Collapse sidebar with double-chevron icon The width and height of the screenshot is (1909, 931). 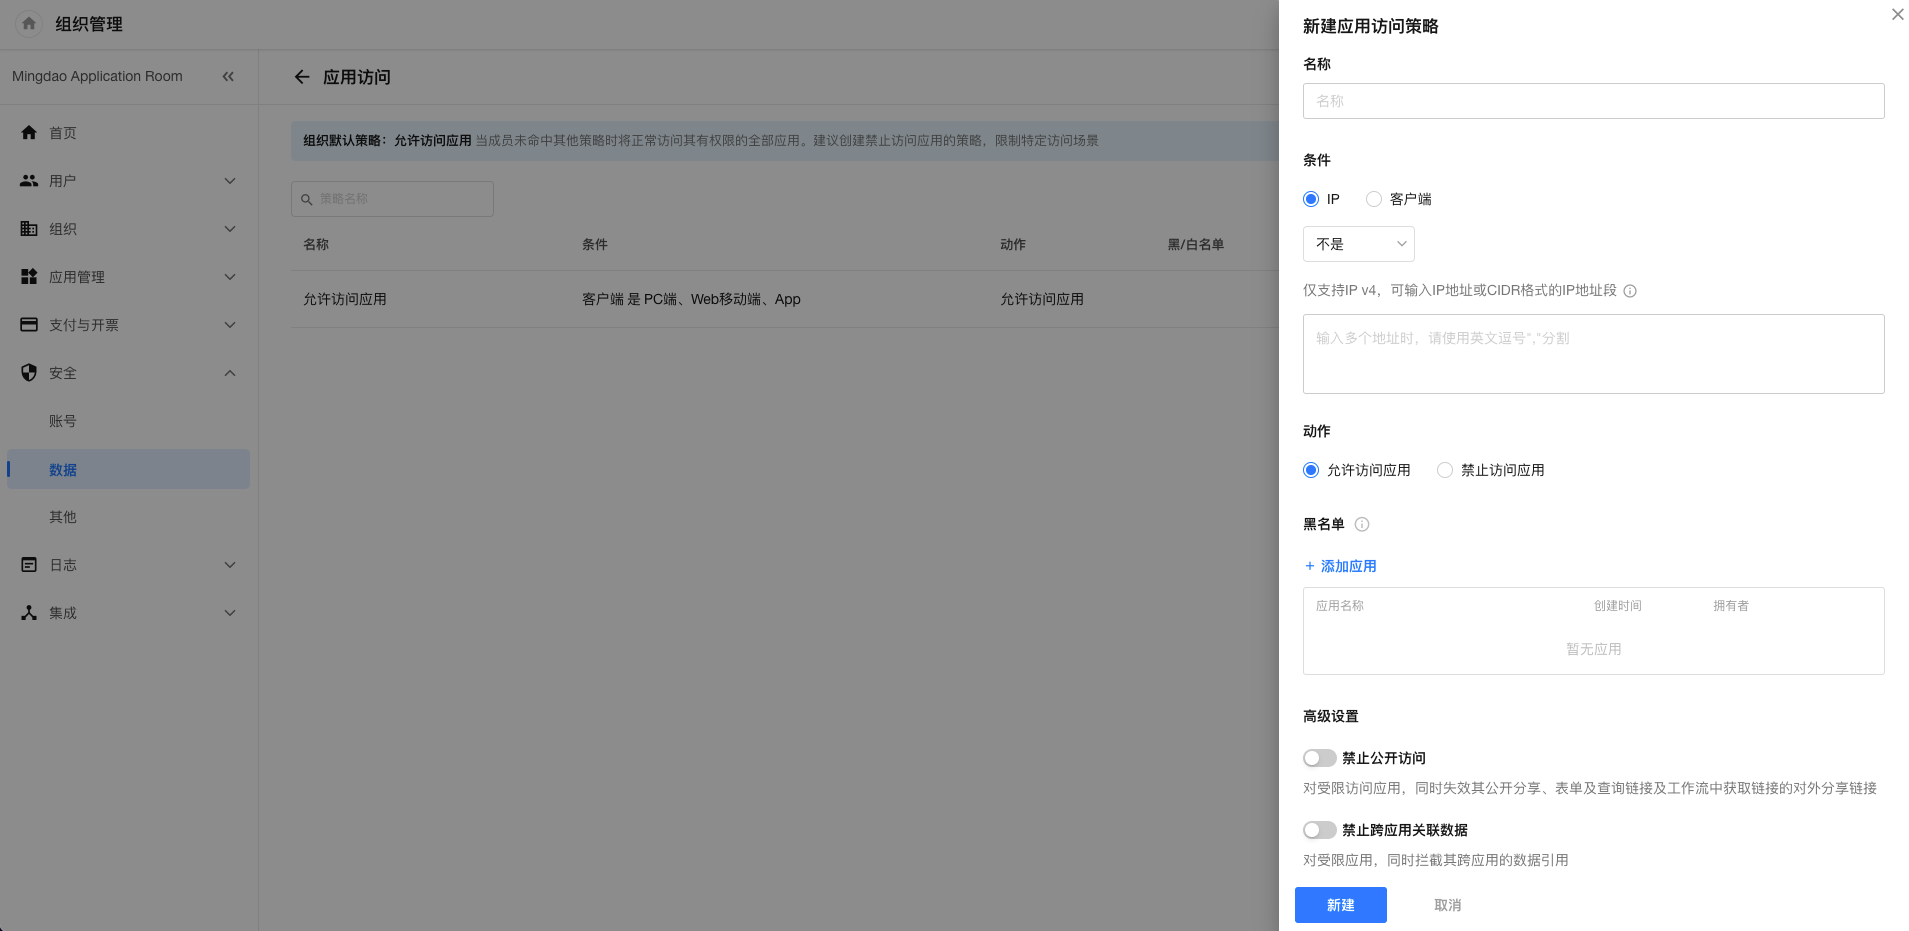[228, 76]
